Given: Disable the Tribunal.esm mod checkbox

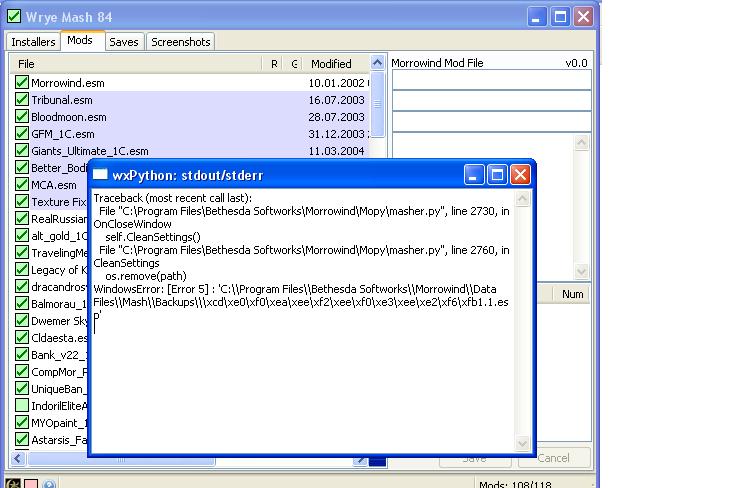Looking at the screenshot, I should tap(22, 100).
